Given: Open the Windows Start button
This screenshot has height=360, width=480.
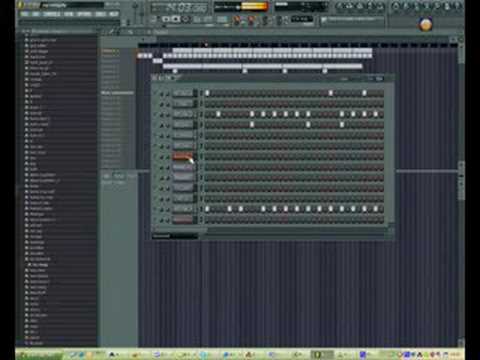Looking at the screenshot, I should [39, 355].
